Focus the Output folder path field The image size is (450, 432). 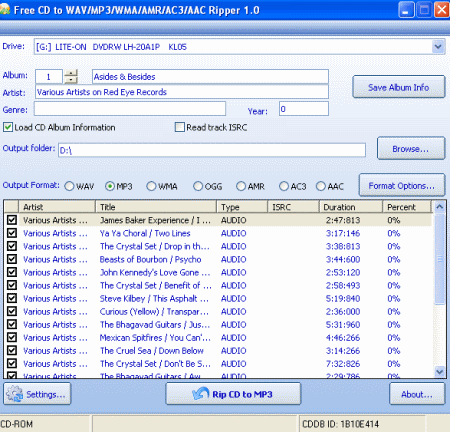[212, 150]
